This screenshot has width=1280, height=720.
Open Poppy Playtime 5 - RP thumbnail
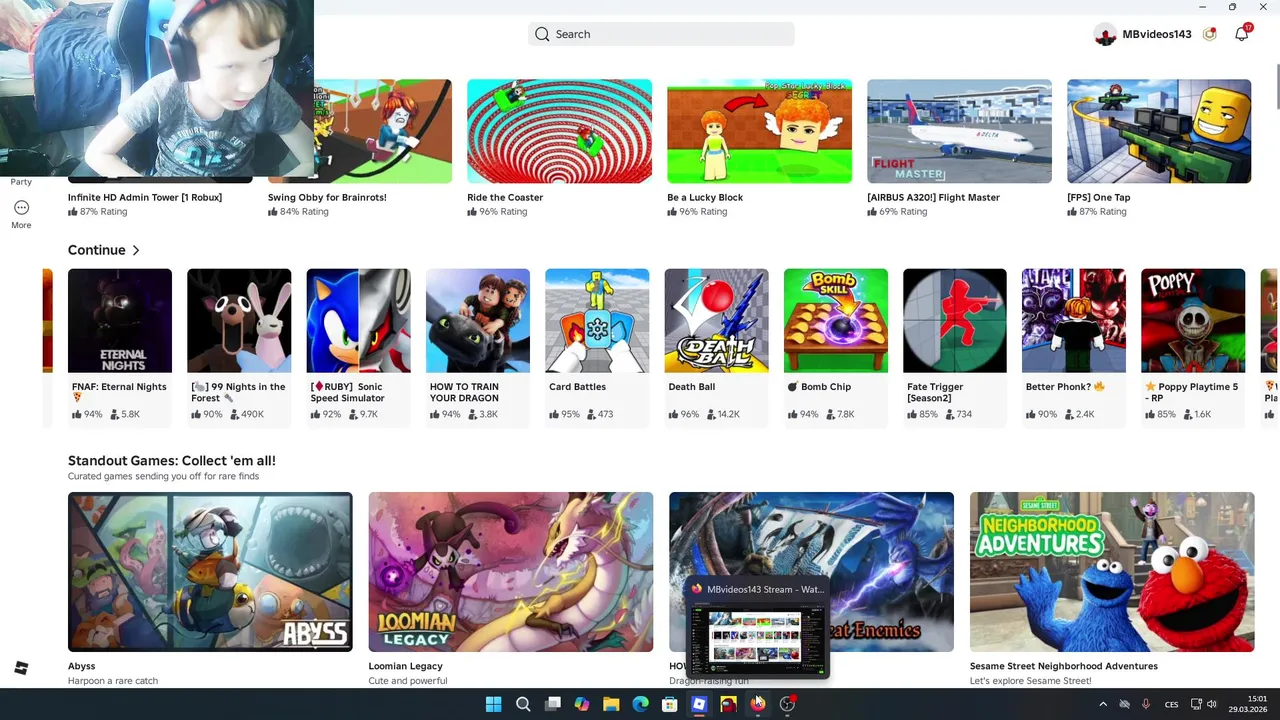[1193, 321]
